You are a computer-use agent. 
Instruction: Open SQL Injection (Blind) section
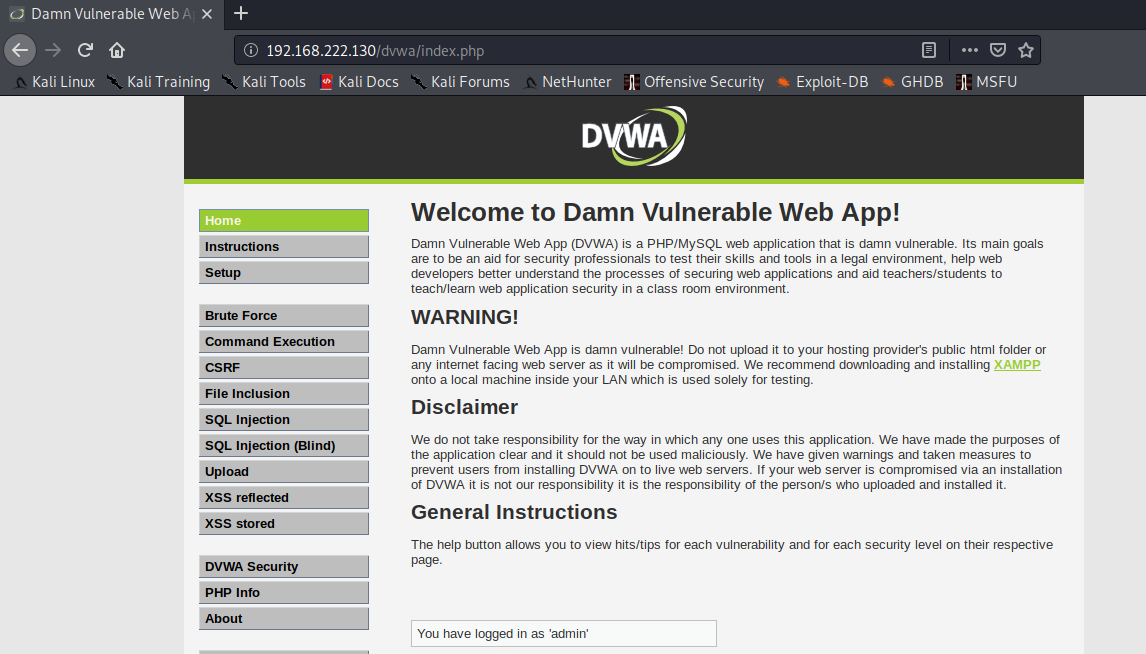[x=284, y=445]
